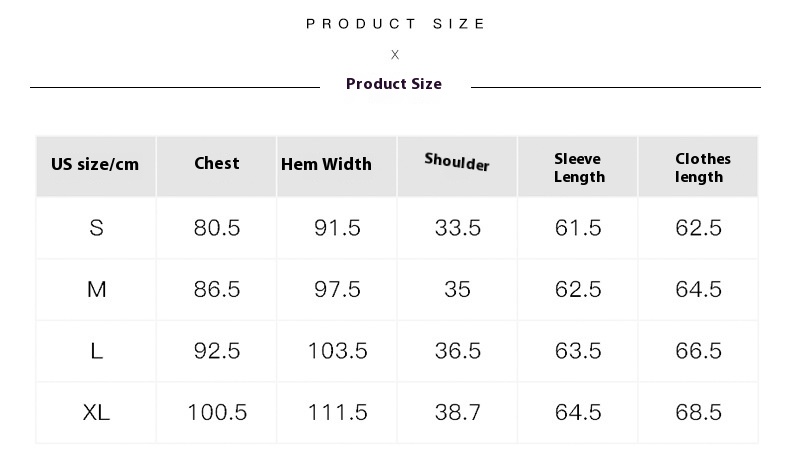This screenshot has width=790, height=466.
Task: Click the US size/cm column header
Action: [95, 164]
